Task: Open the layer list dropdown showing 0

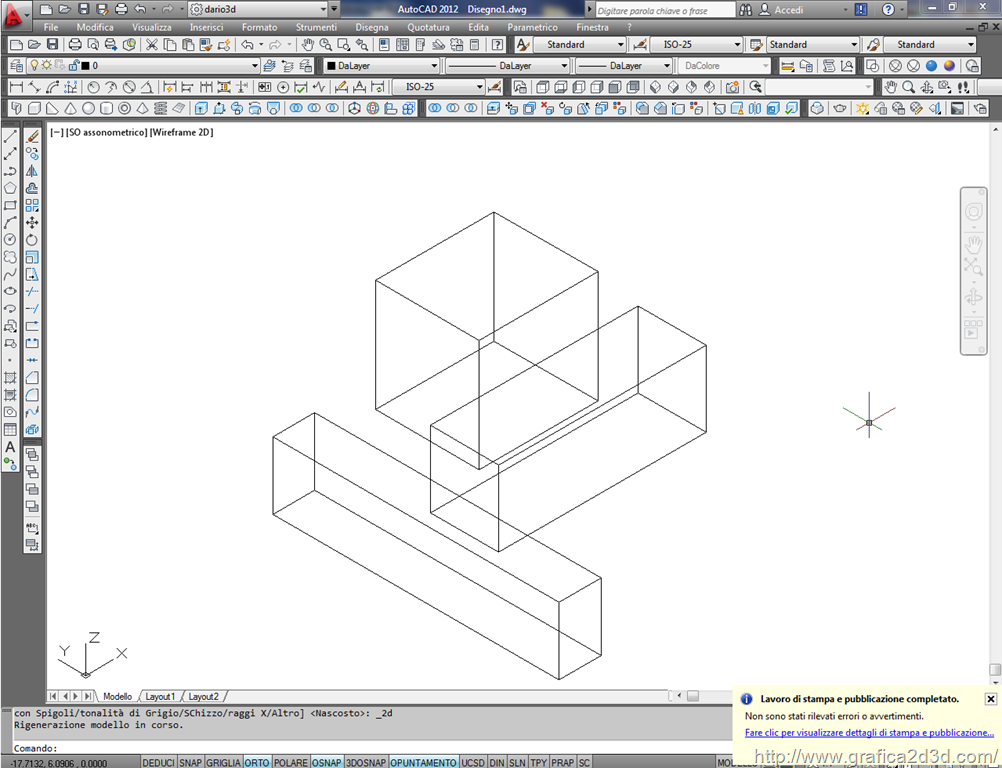Action: point(168,66)
